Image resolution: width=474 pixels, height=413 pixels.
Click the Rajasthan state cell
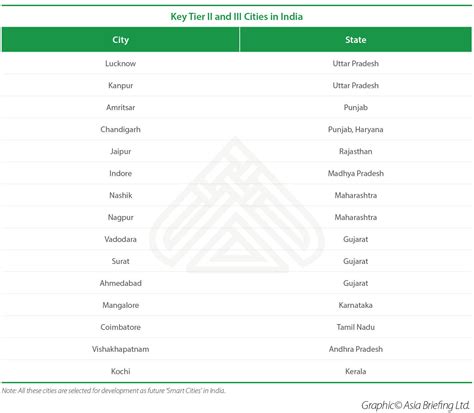click(355, 151)
